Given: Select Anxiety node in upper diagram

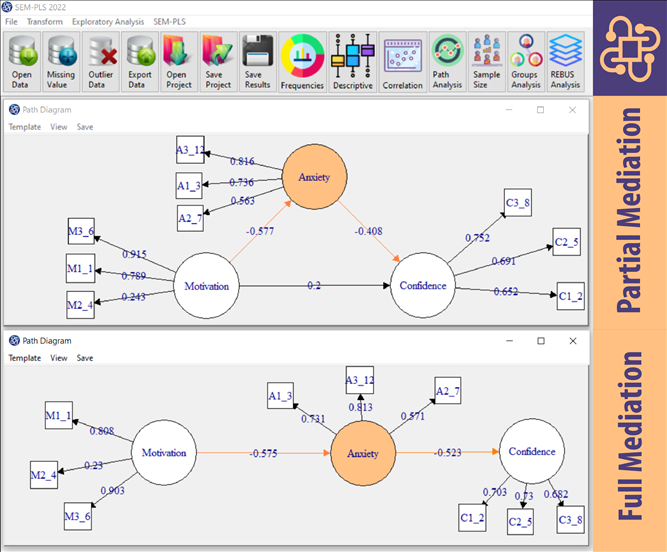Looking at the screenshot, I should coord(314,176).
